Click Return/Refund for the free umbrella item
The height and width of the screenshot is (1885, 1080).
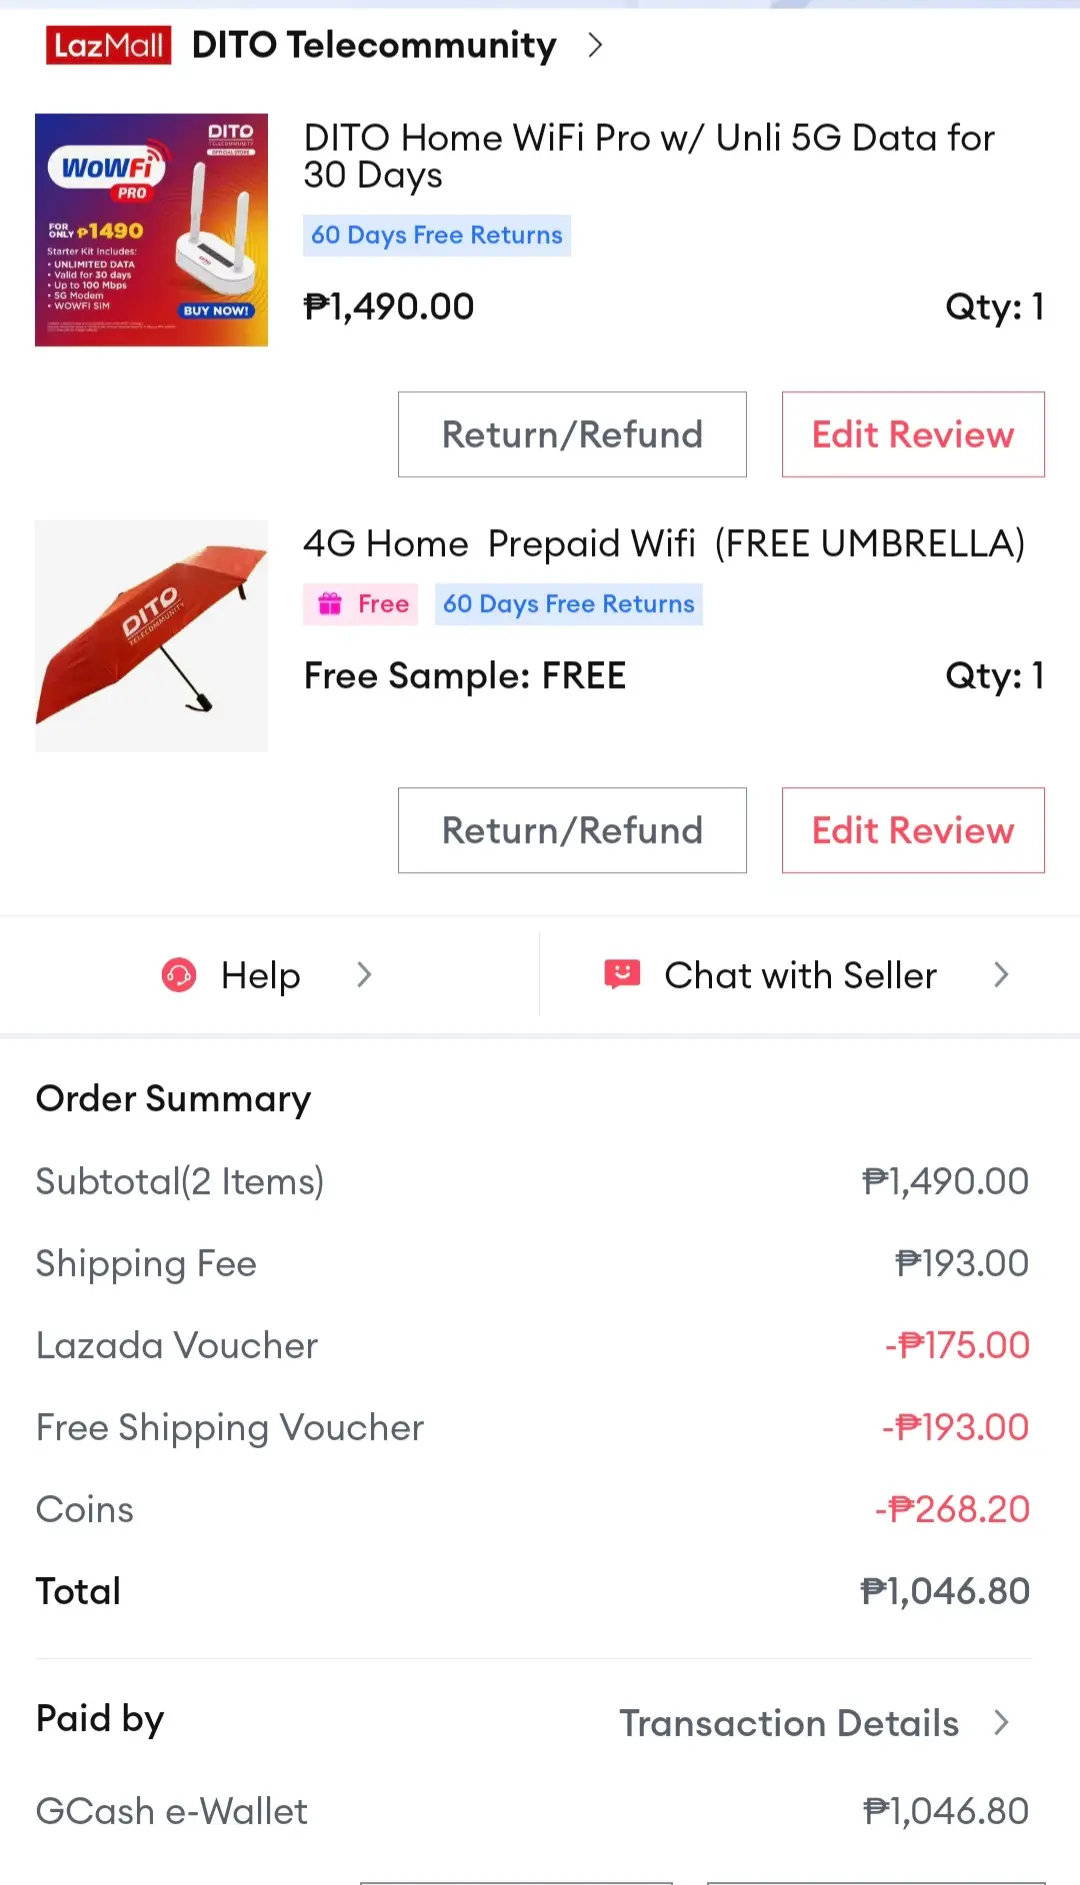tap(572, 830)
